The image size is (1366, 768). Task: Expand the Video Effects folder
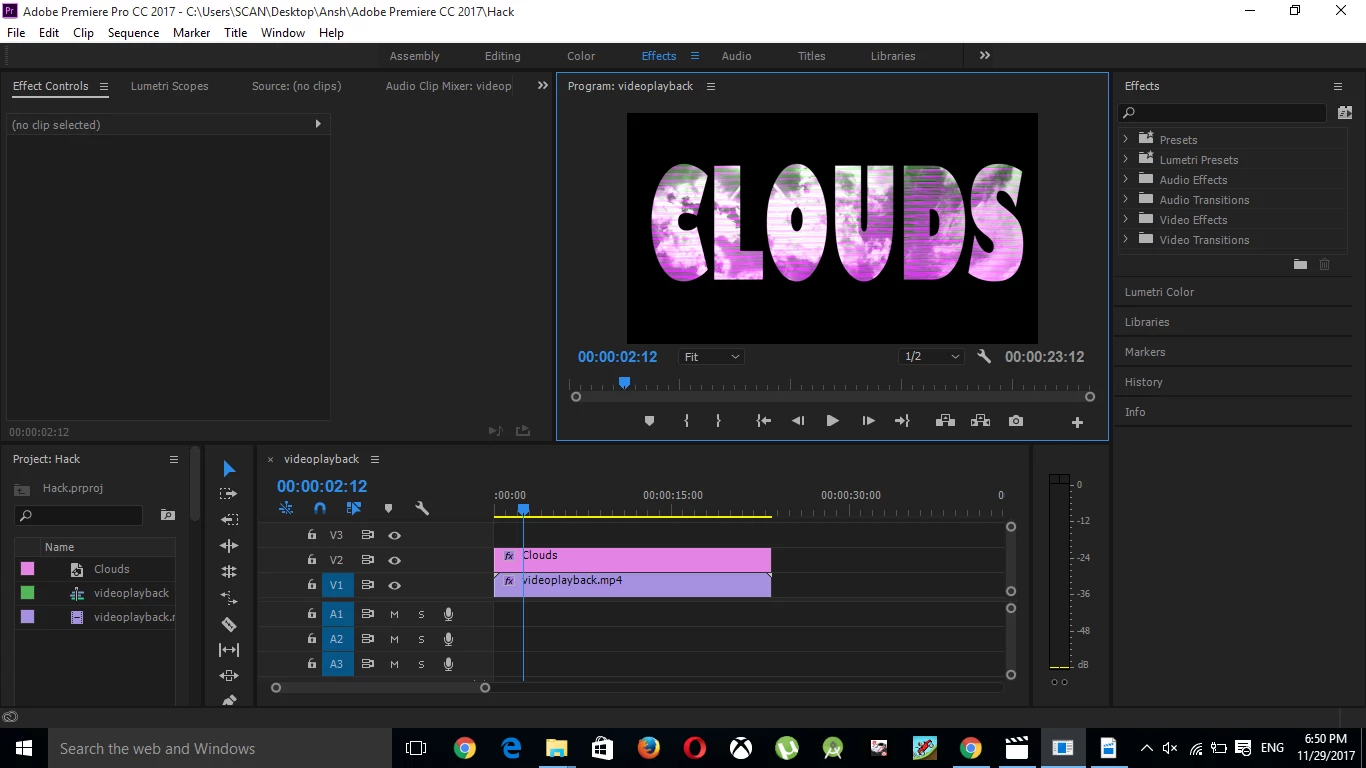[x=1126, y=219]
